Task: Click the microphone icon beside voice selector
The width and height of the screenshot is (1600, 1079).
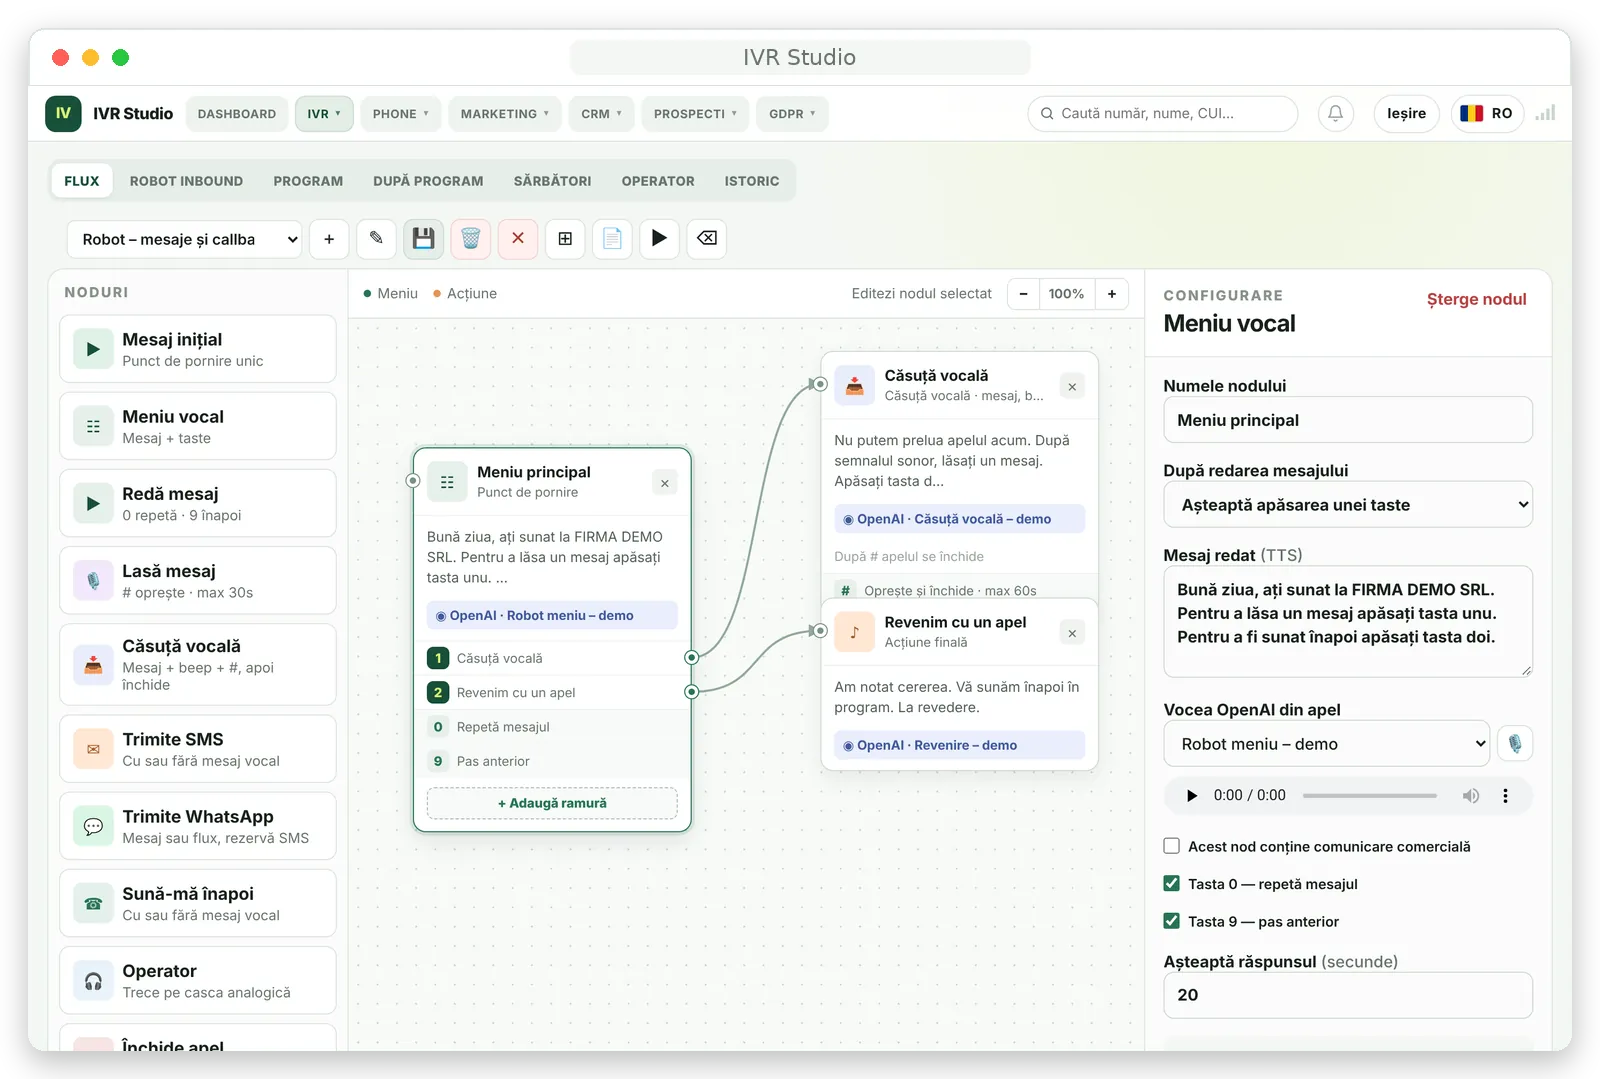Action: 1515,744
